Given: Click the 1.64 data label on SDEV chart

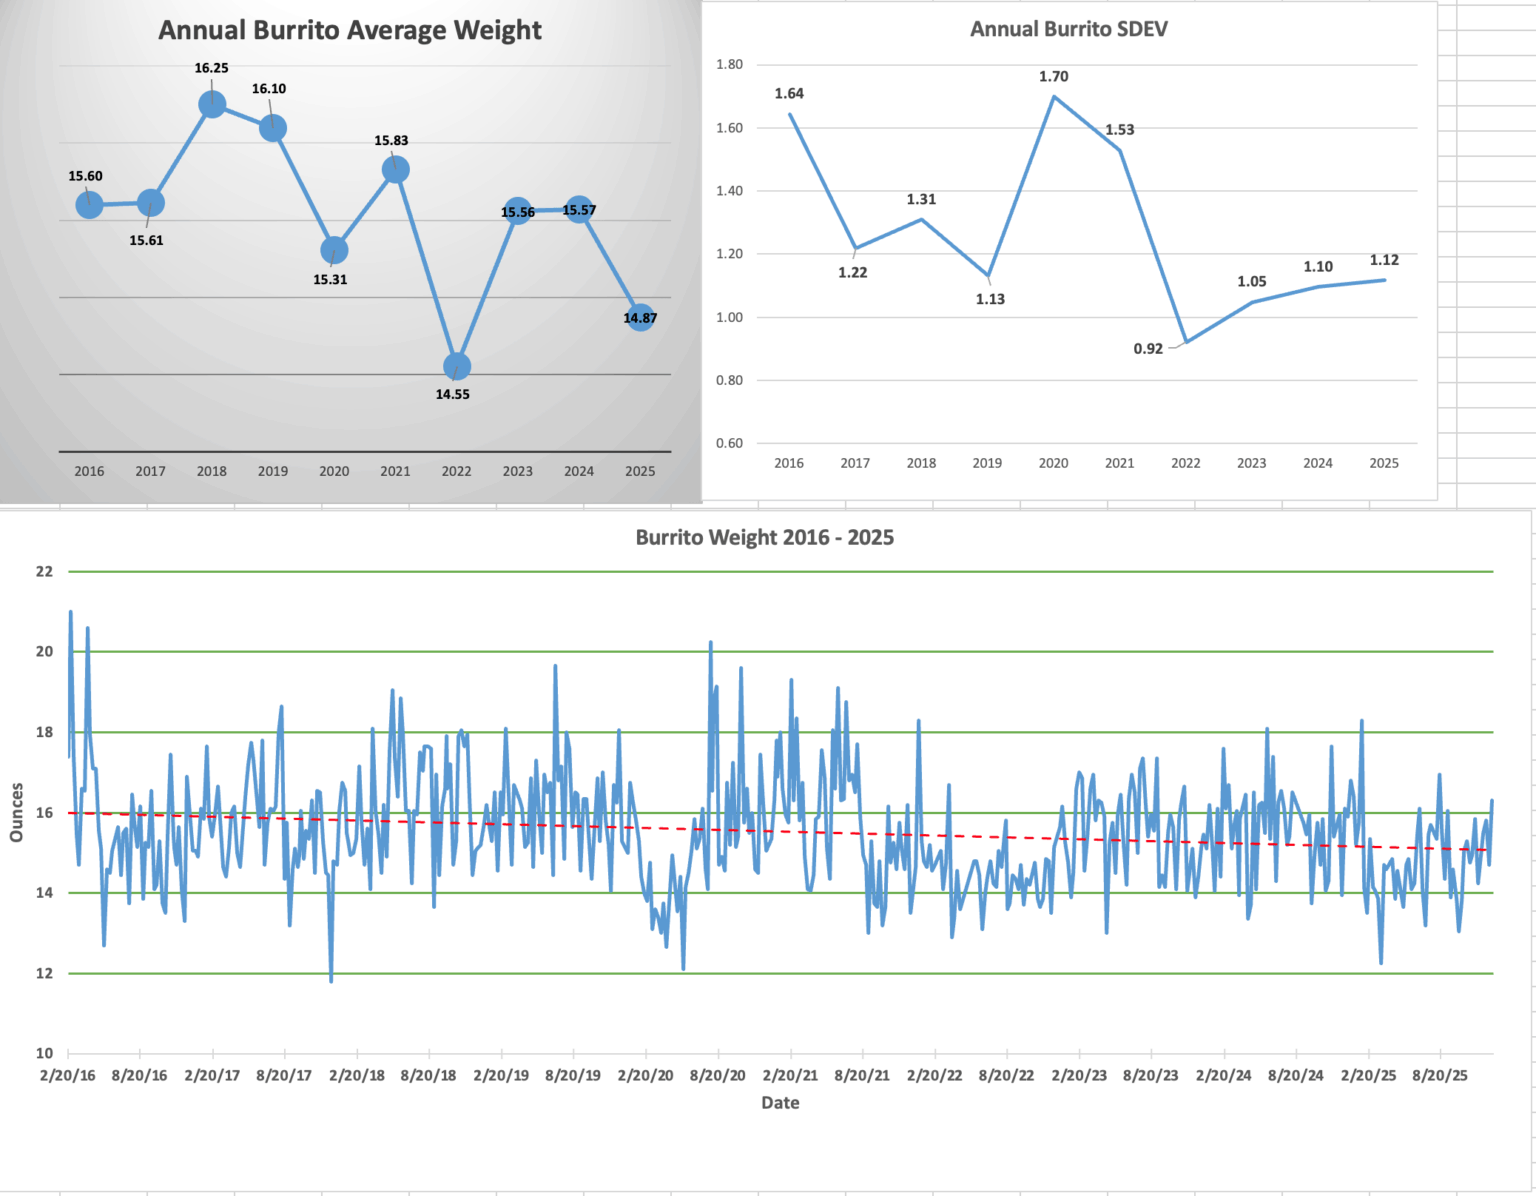Looking at the screenshot, I should click(789, 95).
